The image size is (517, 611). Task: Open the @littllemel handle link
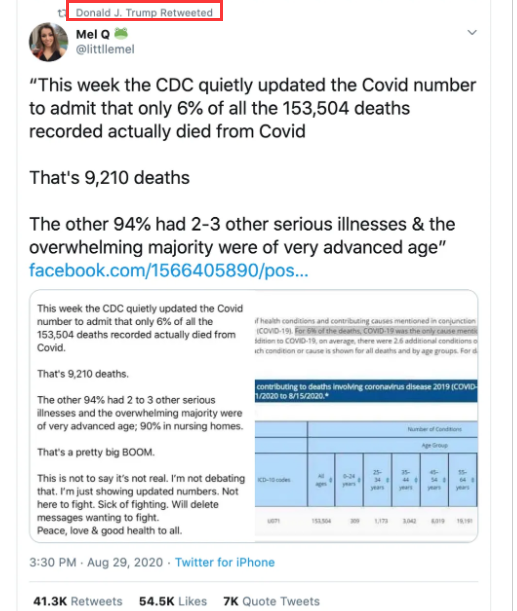105,49
